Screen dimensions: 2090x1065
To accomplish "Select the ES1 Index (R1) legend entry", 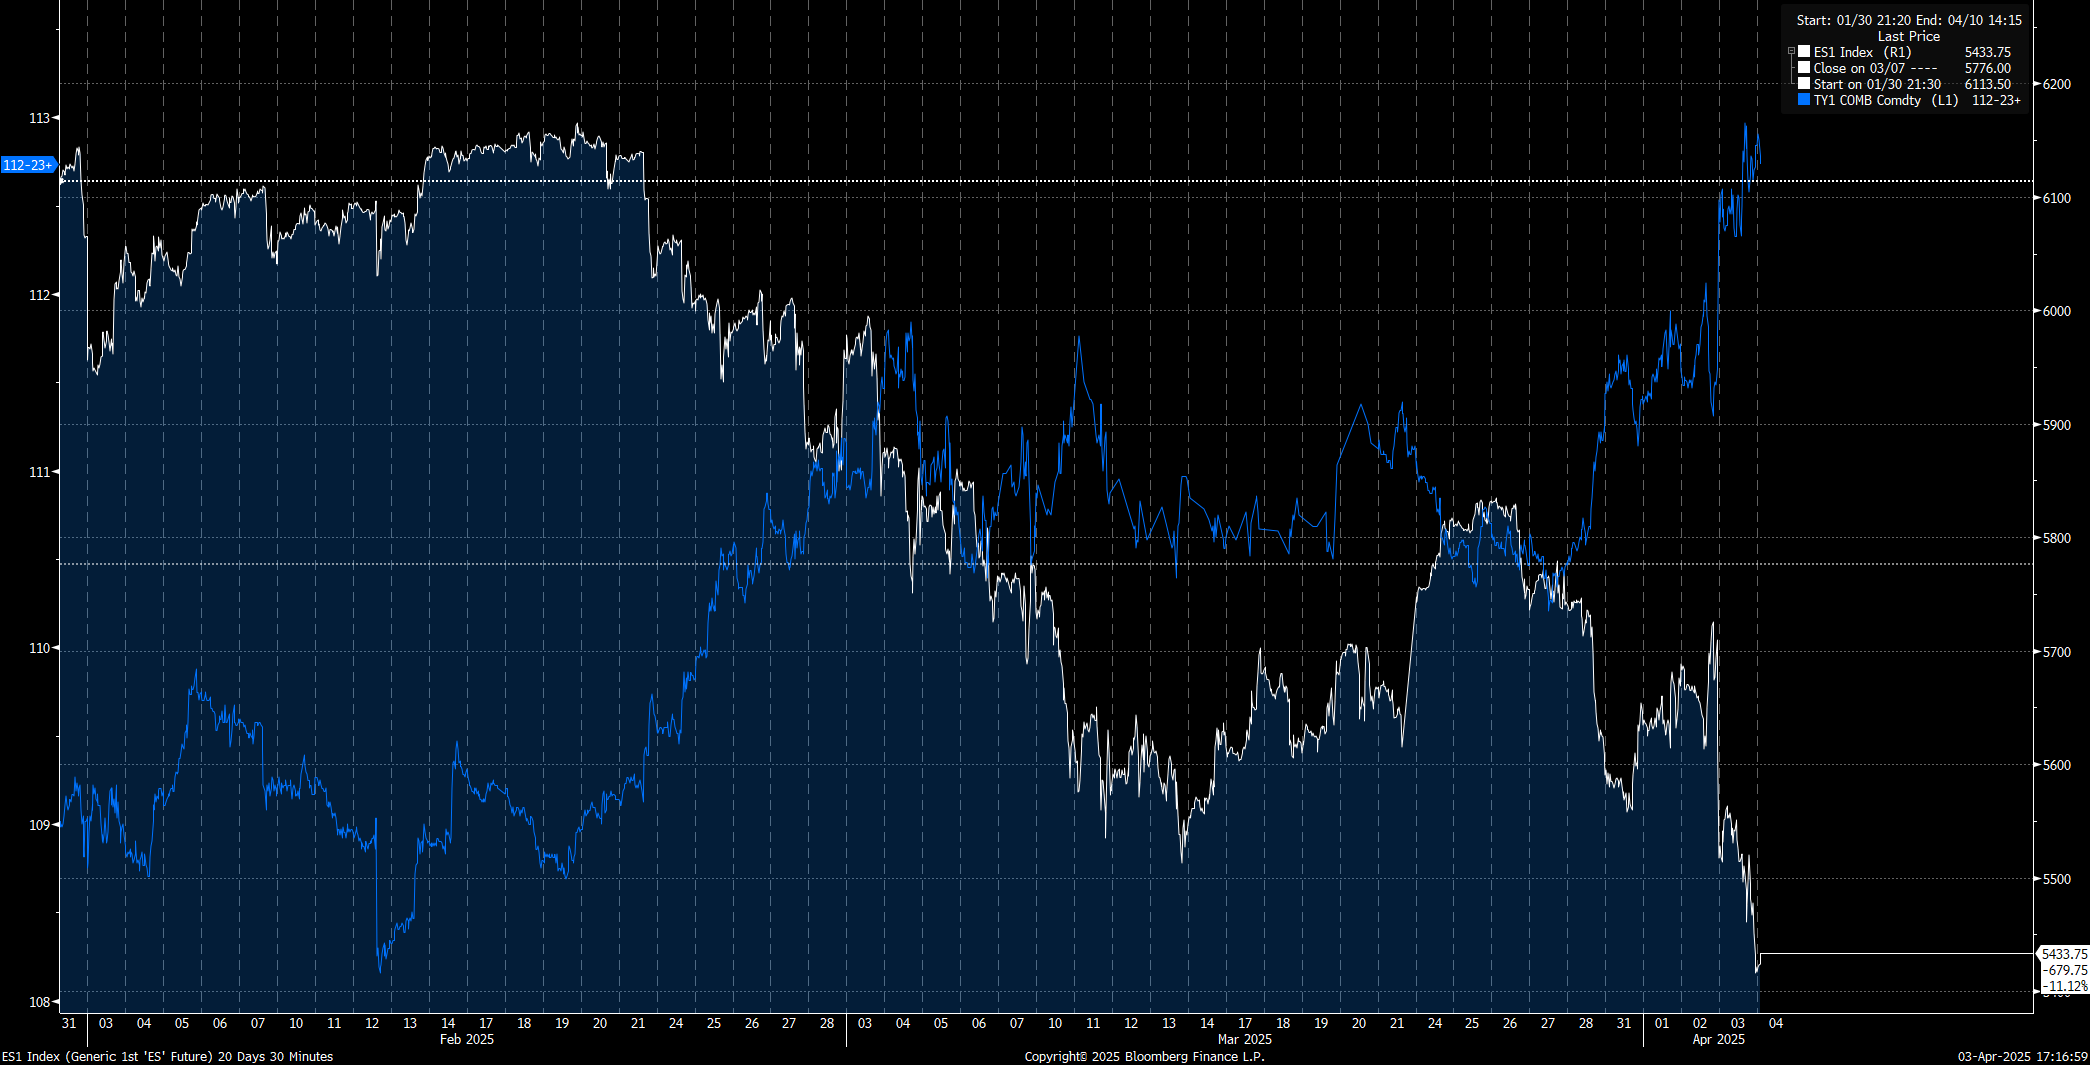I will (1862, 52).
